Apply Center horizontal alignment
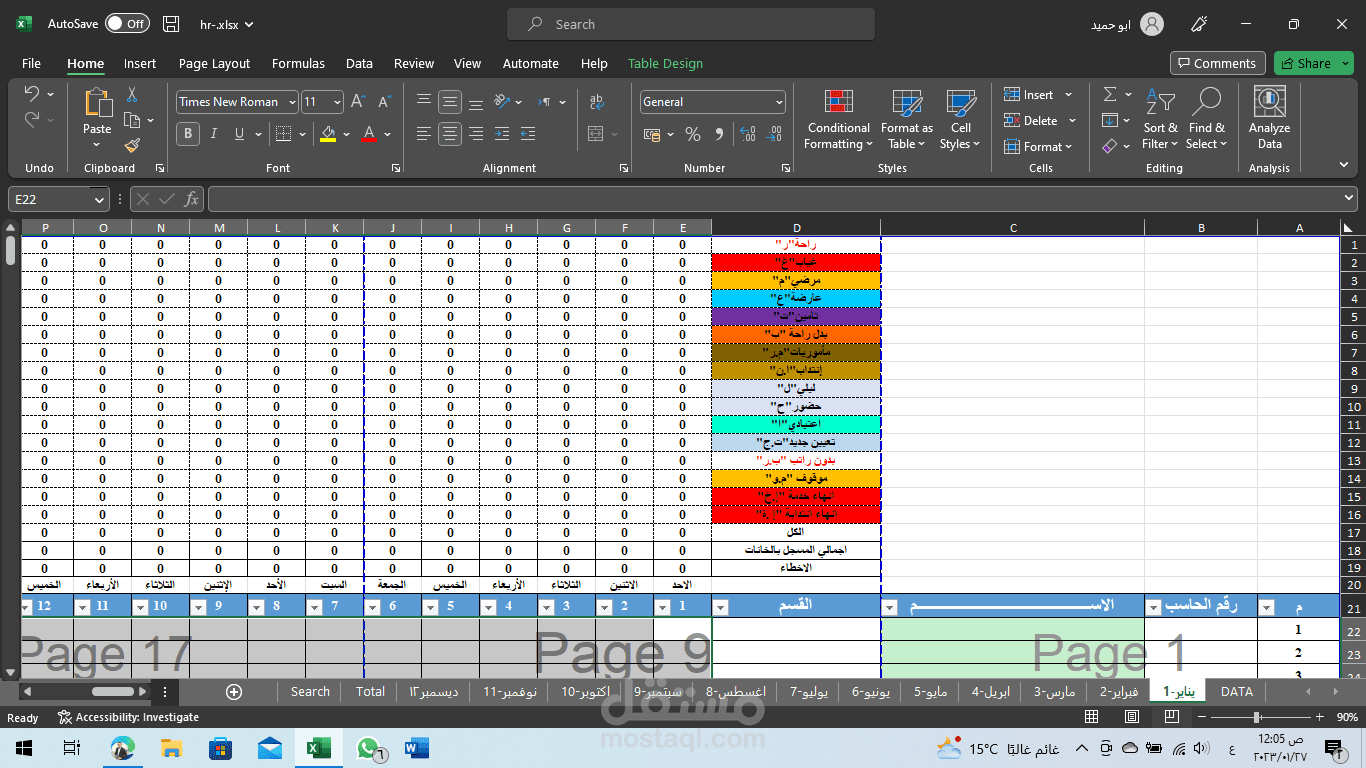Screen dimensions: 1366x768 [x=450, y=134]
